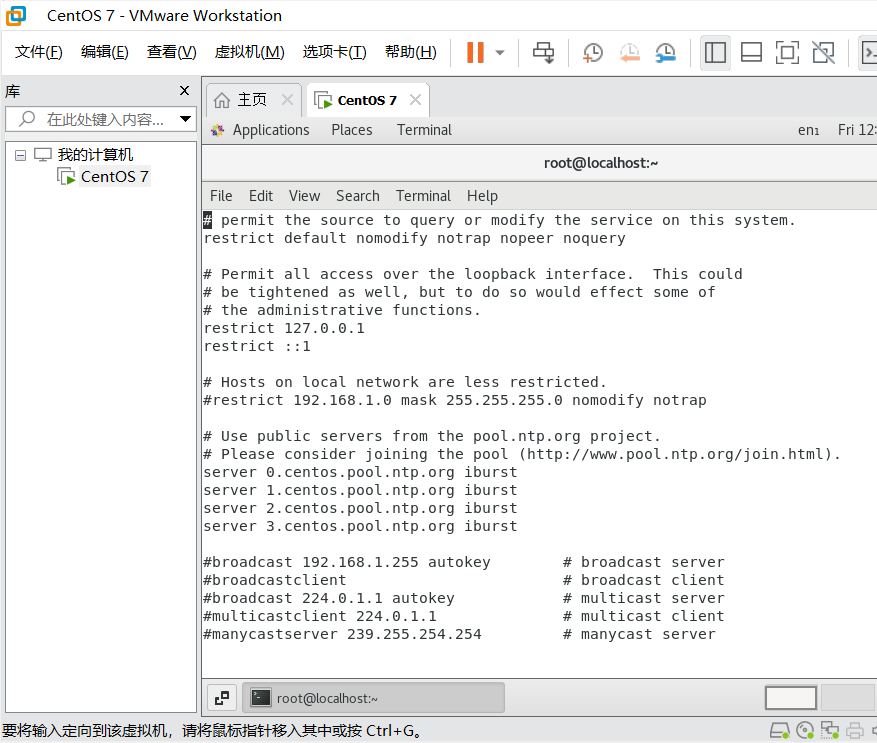
Task: Pause the virtual machine
Action: [475, 53]
